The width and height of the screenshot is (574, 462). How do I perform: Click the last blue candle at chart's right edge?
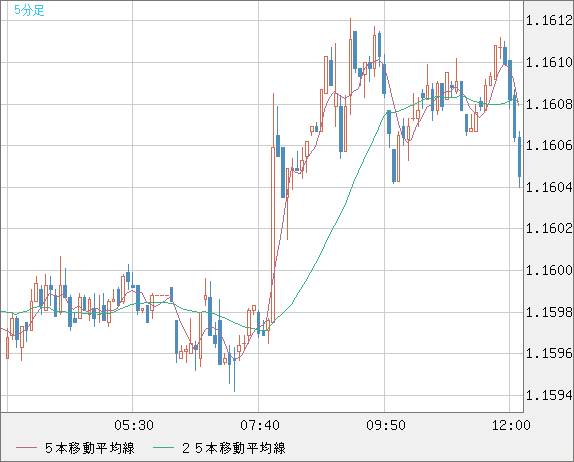coord(519,159)
